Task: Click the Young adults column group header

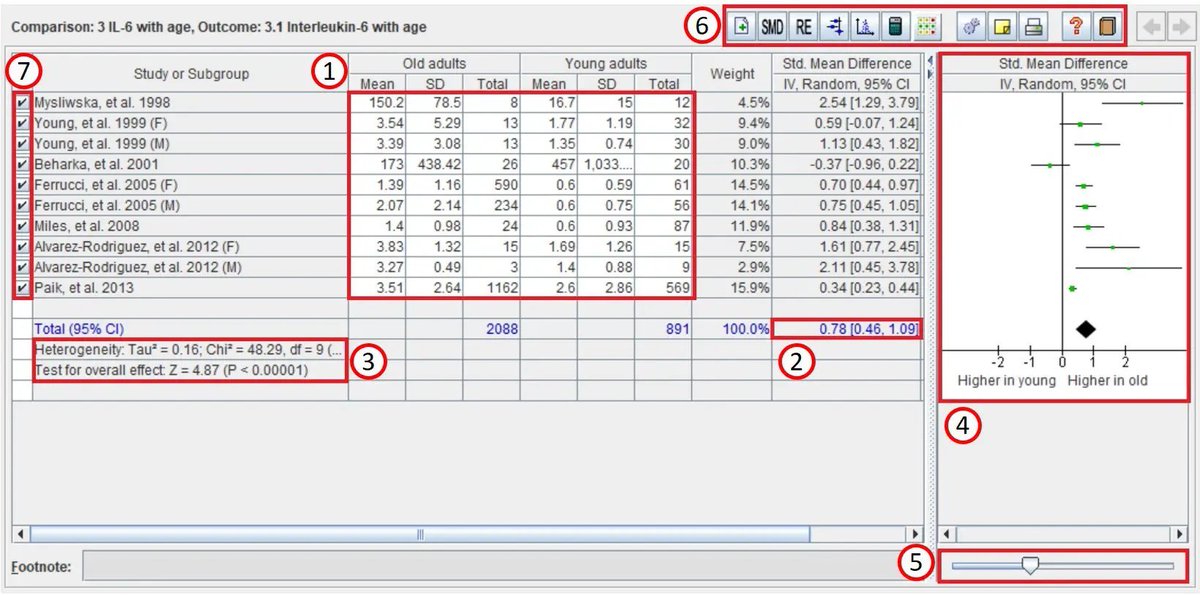Action: point(606,64)
